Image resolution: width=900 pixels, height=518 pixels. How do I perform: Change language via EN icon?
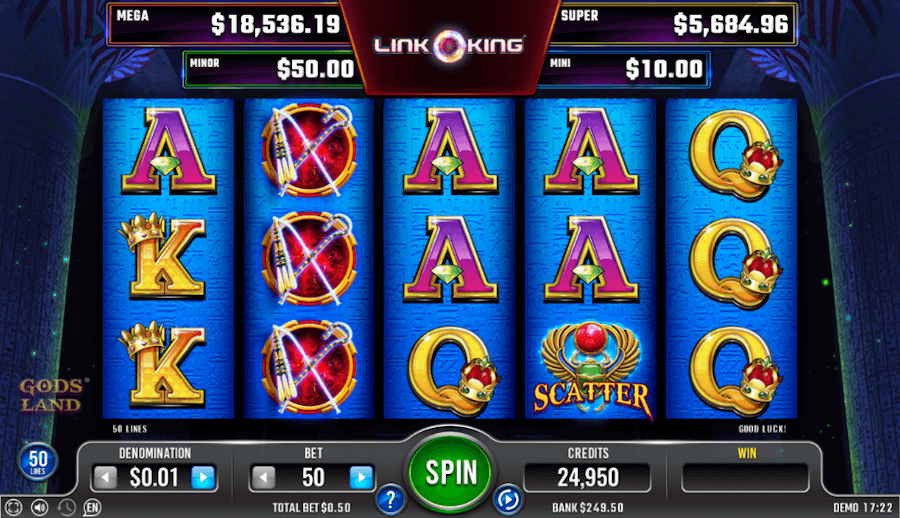click(92, 507)
